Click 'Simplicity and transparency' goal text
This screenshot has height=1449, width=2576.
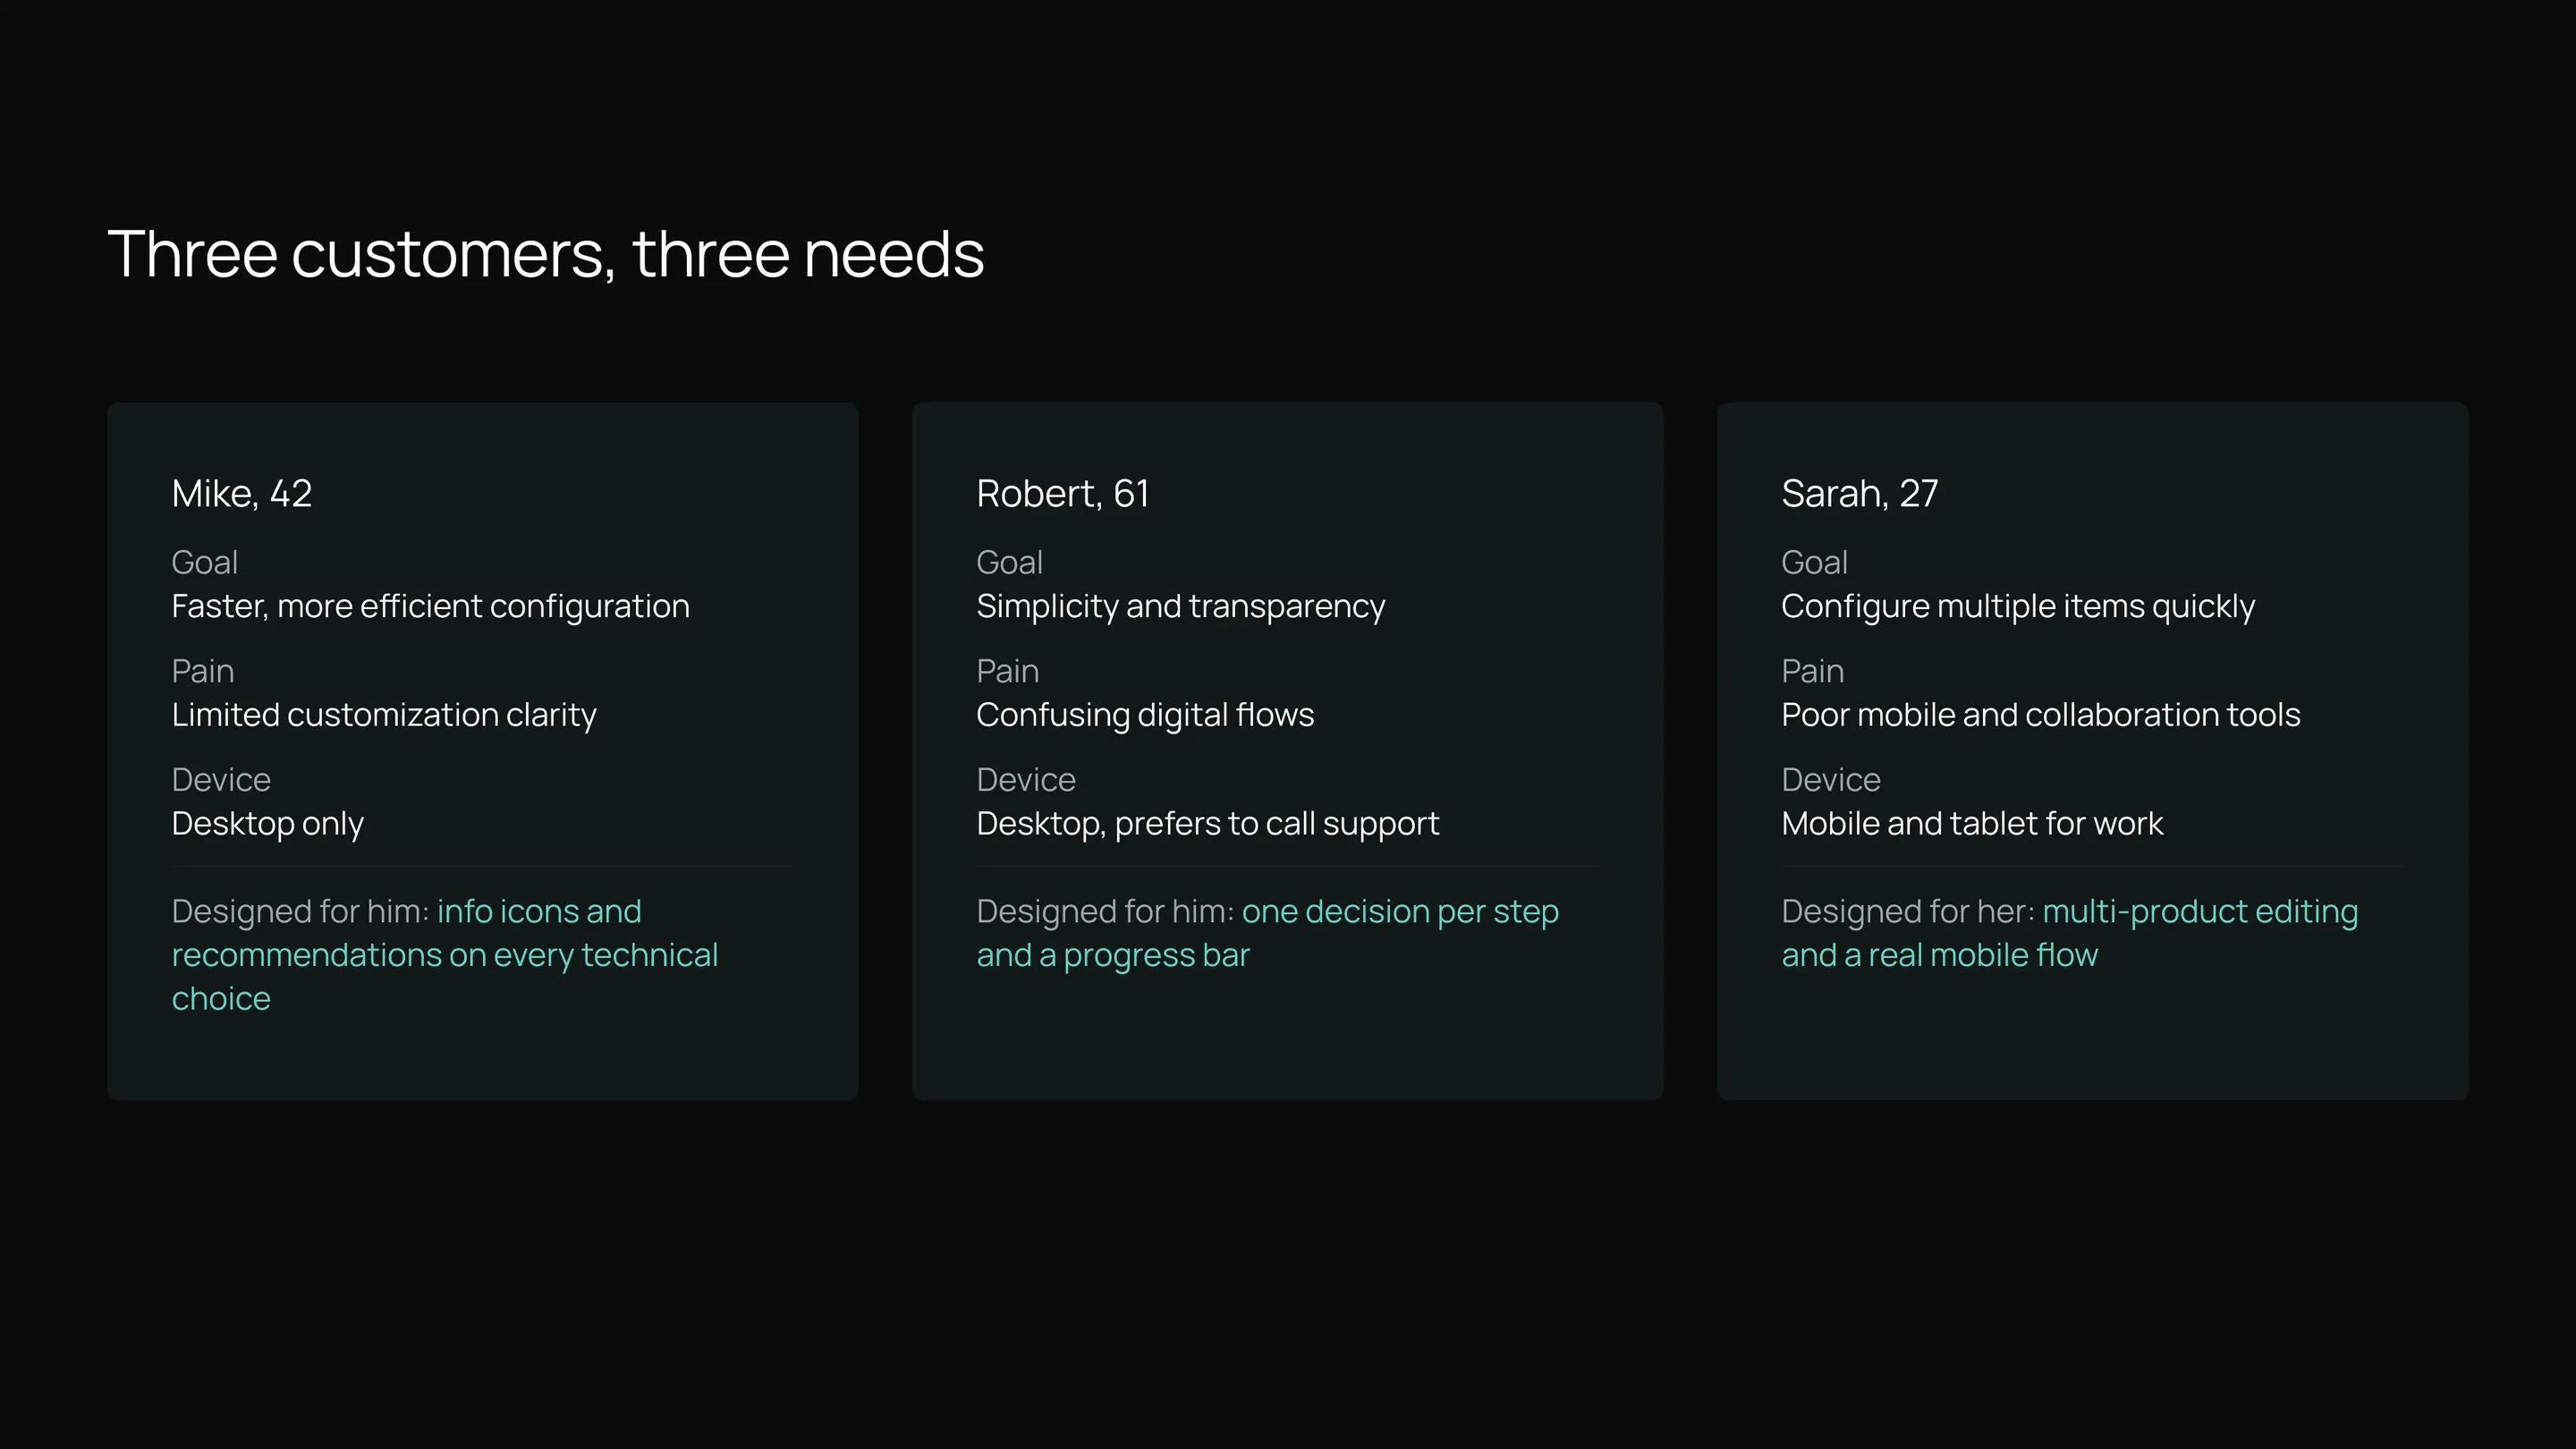pos(1180,606)
